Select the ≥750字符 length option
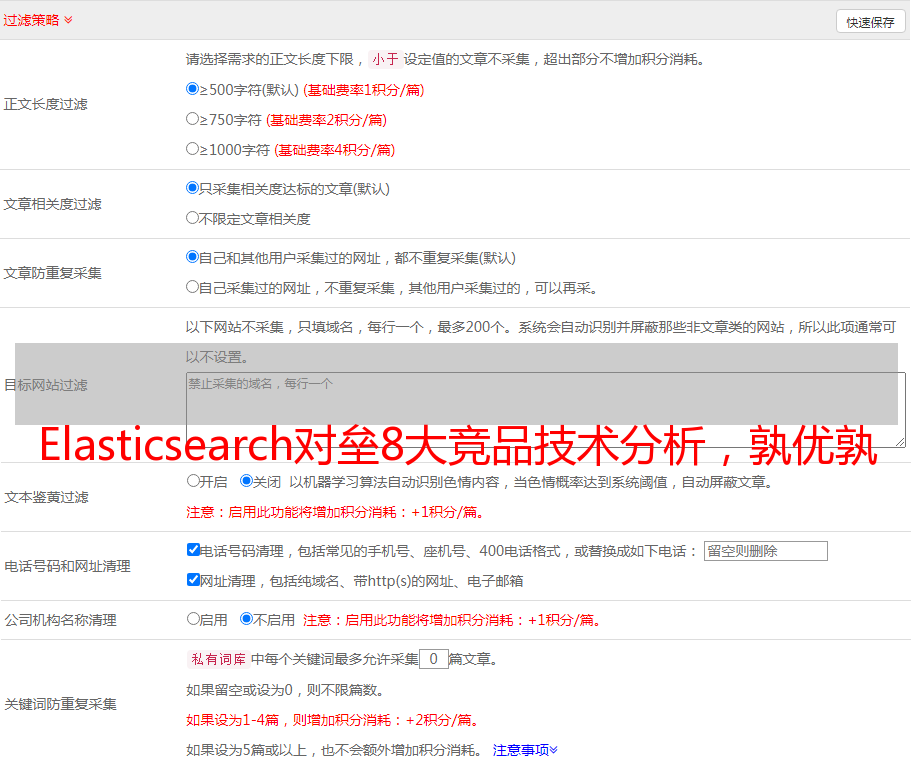Viewport: 912px width, 768px height. pos(193,119)
